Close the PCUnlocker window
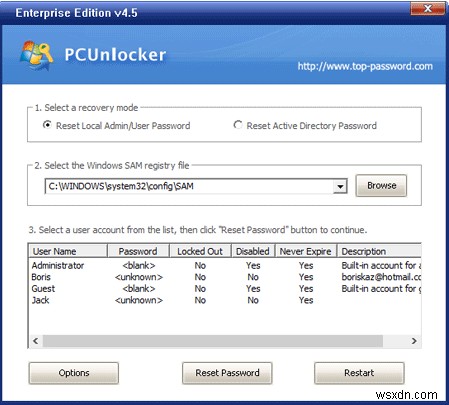Image resolution: width=449 pixels, height=405 pixels. pos(428,8)
